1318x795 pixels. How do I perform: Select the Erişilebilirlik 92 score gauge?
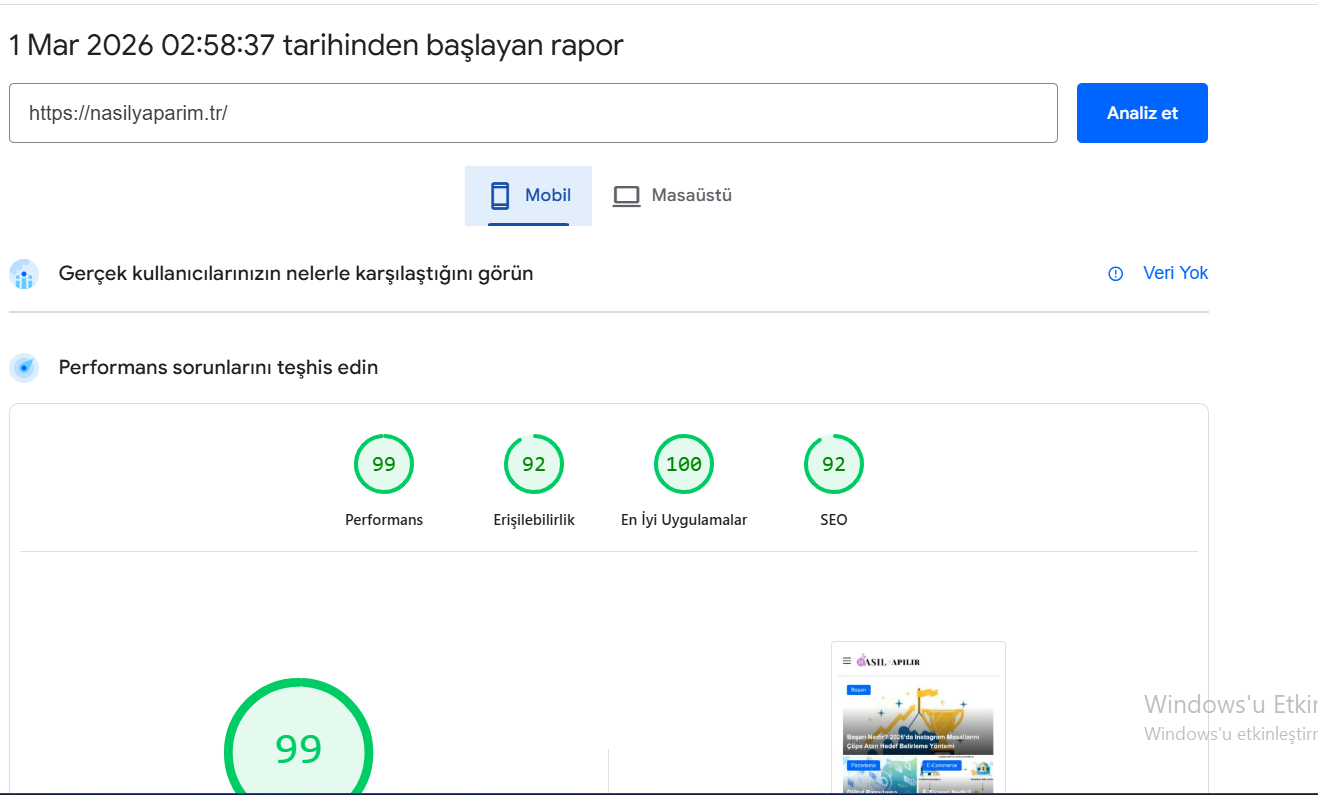[x=534, y=464]
